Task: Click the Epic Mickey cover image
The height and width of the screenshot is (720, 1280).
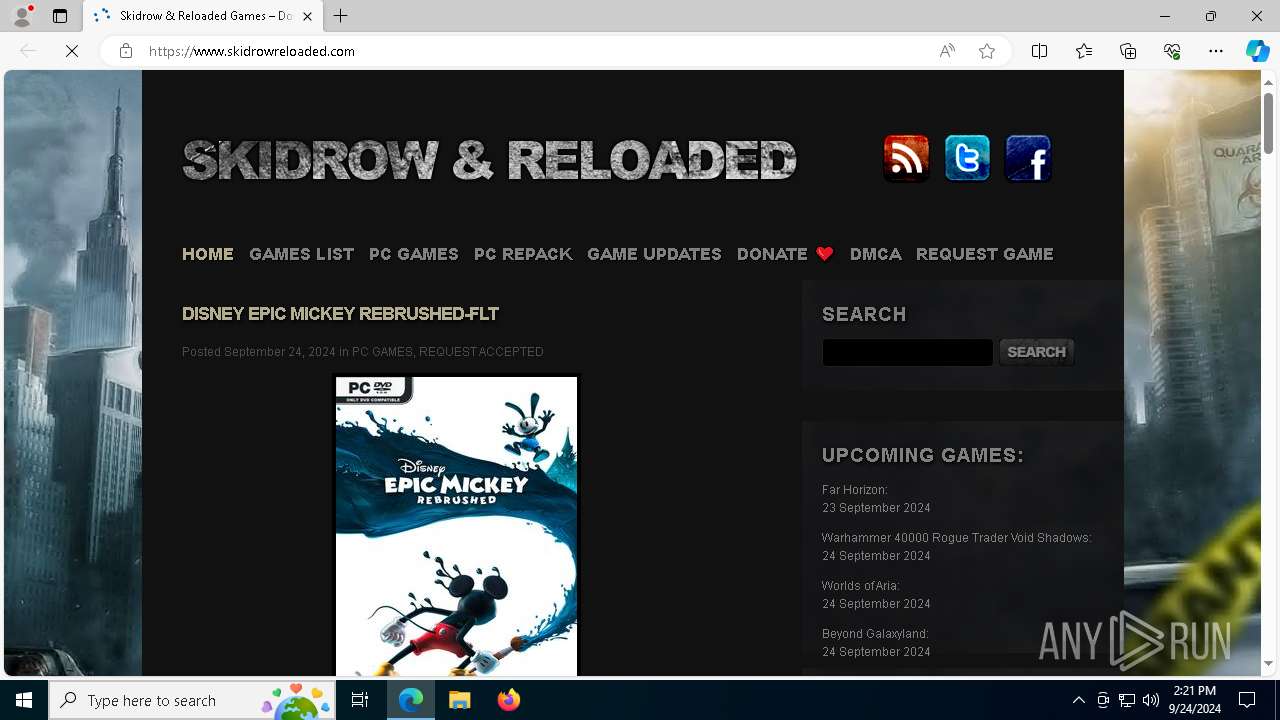Action: tap(456, 526)
